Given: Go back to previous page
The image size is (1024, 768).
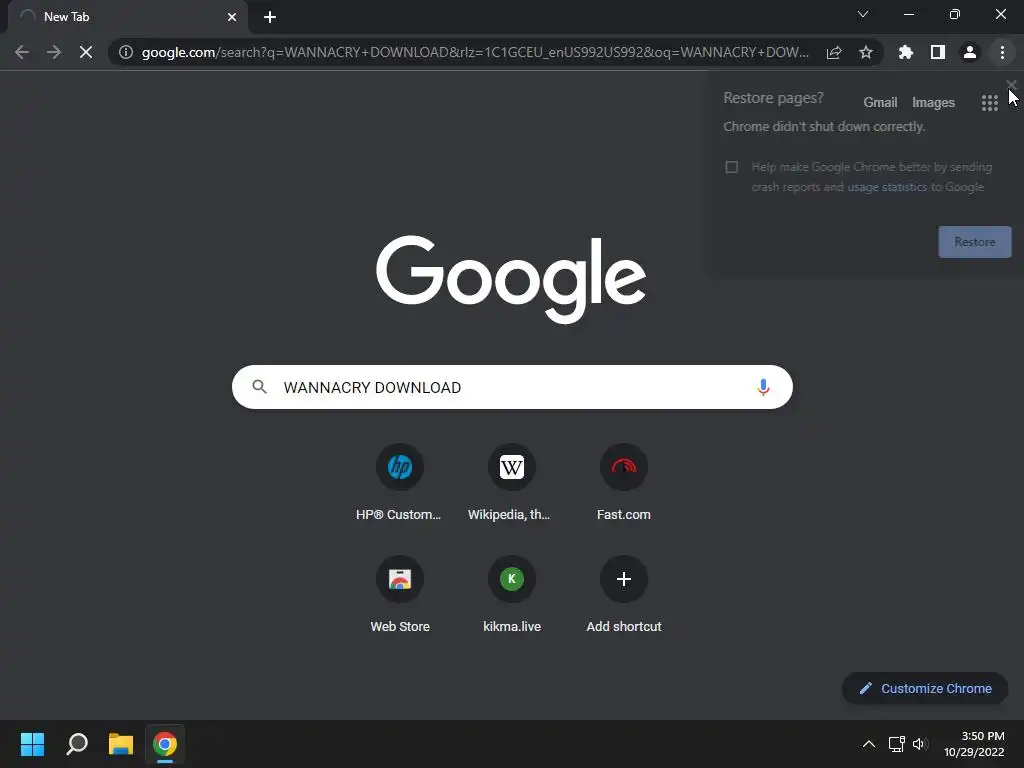Looking at the screenshot, I should point(22,52).
